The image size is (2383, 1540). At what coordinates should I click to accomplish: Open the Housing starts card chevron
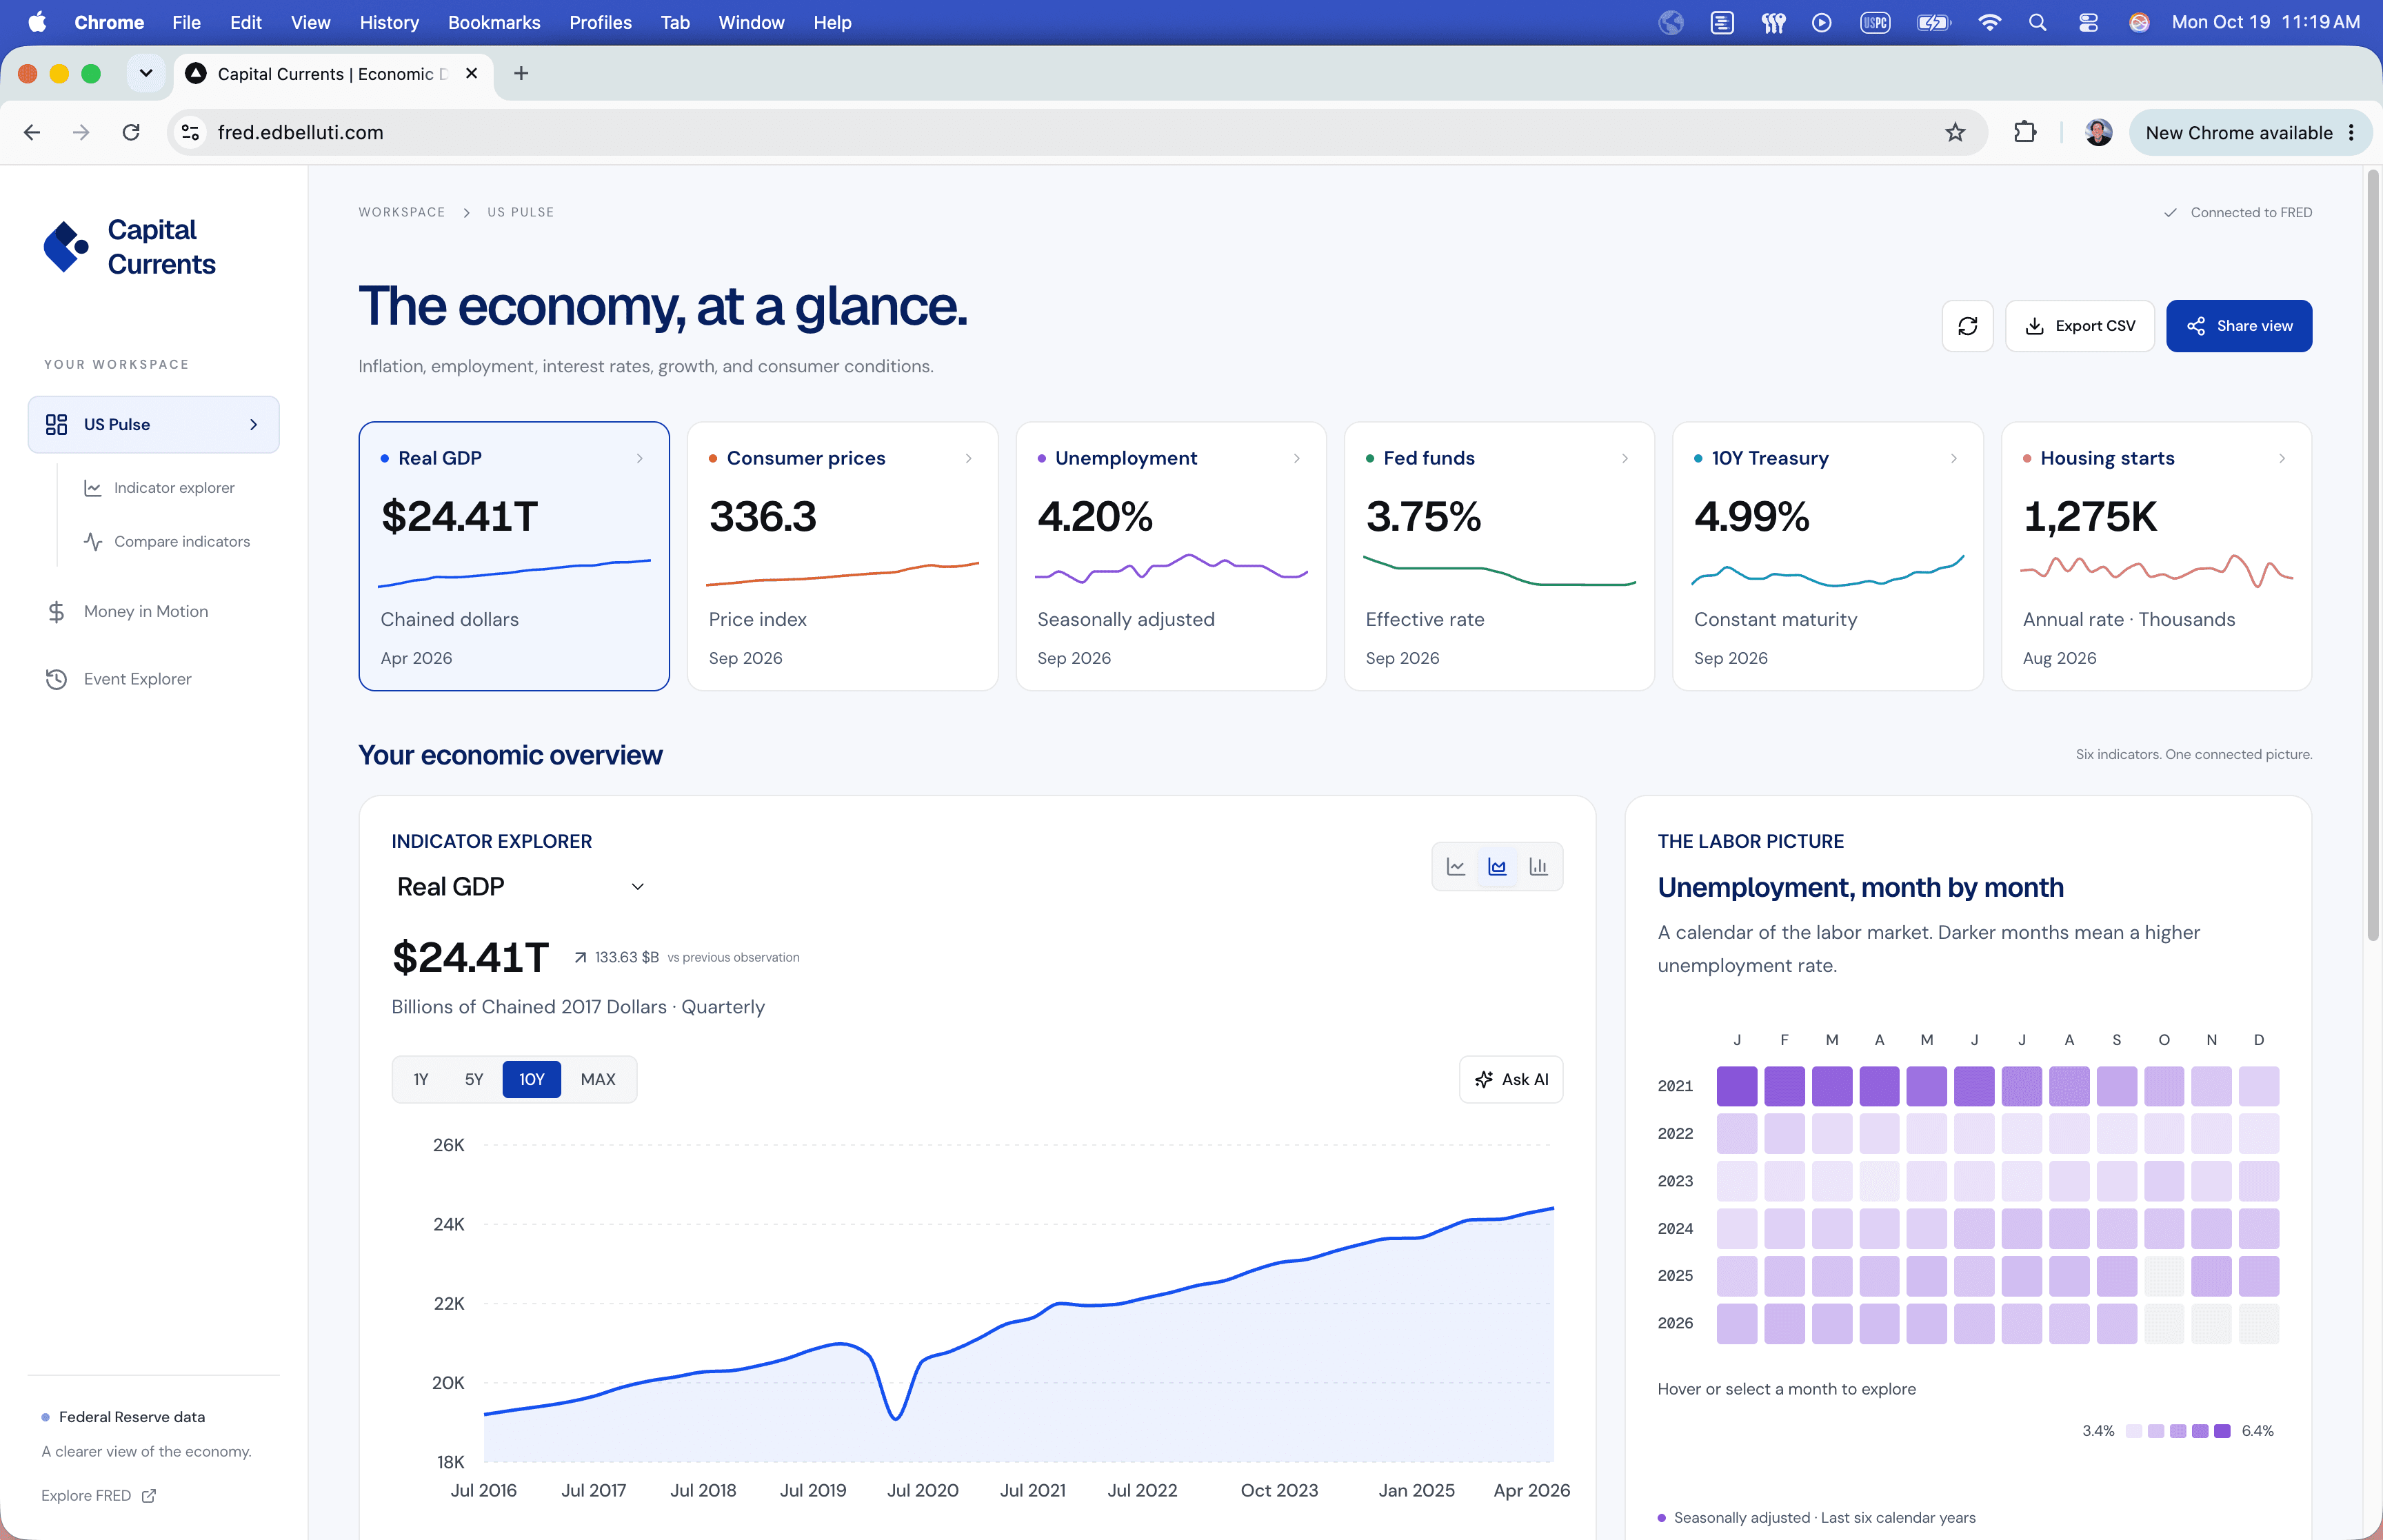(x=2282, y=458)
